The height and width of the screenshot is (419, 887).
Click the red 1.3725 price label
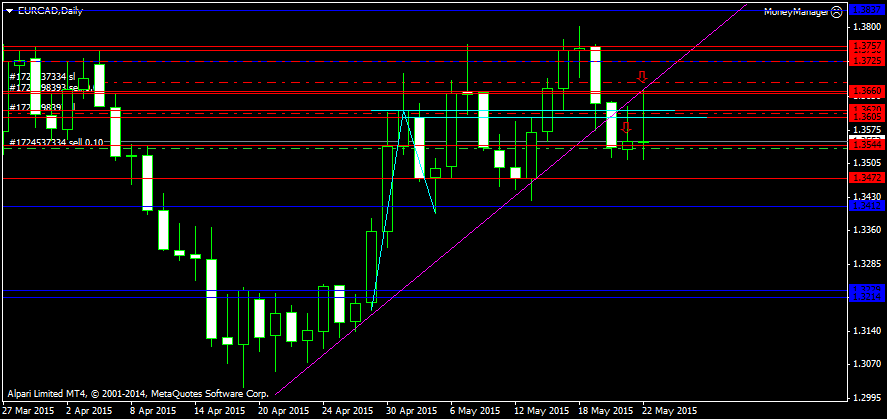(867, 61)
